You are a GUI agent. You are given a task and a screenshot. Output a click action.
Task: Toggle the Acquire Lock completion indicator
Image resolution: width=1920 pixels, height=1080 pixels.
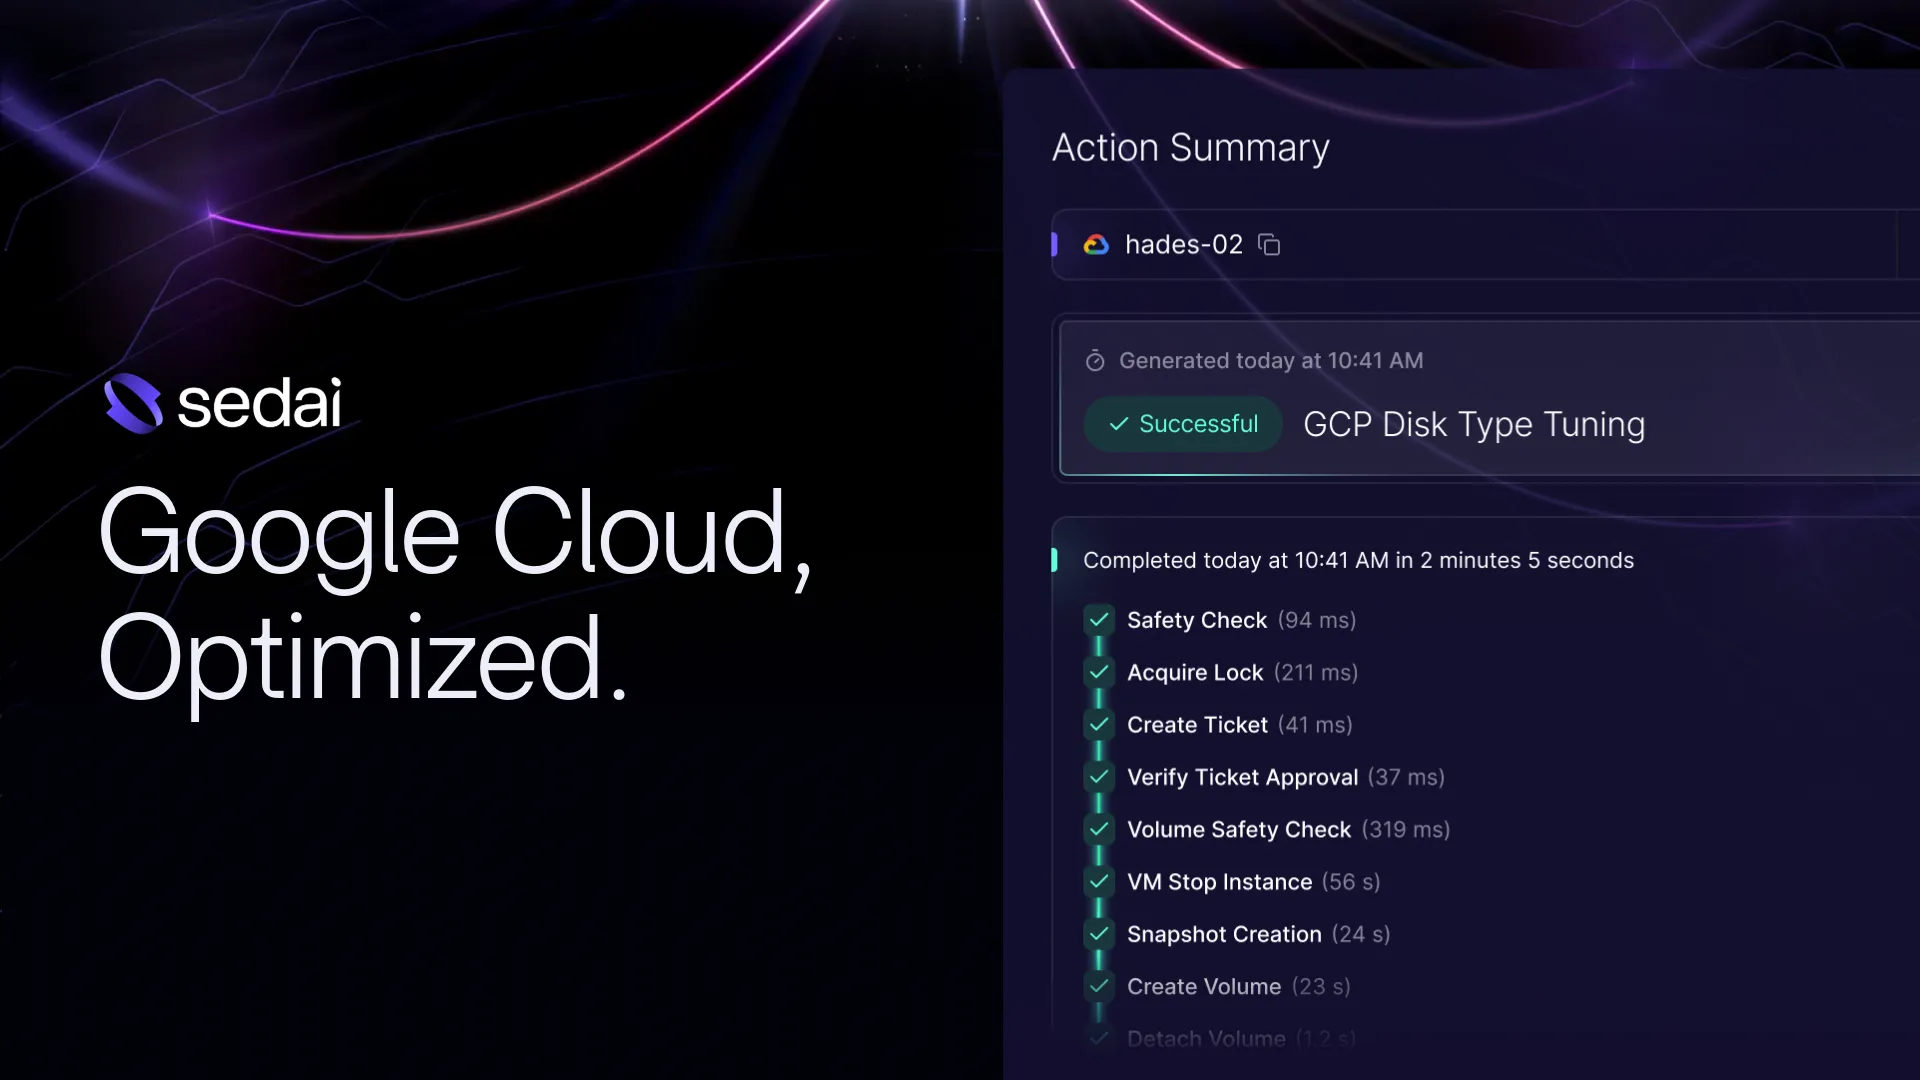tap(1099, 672)
